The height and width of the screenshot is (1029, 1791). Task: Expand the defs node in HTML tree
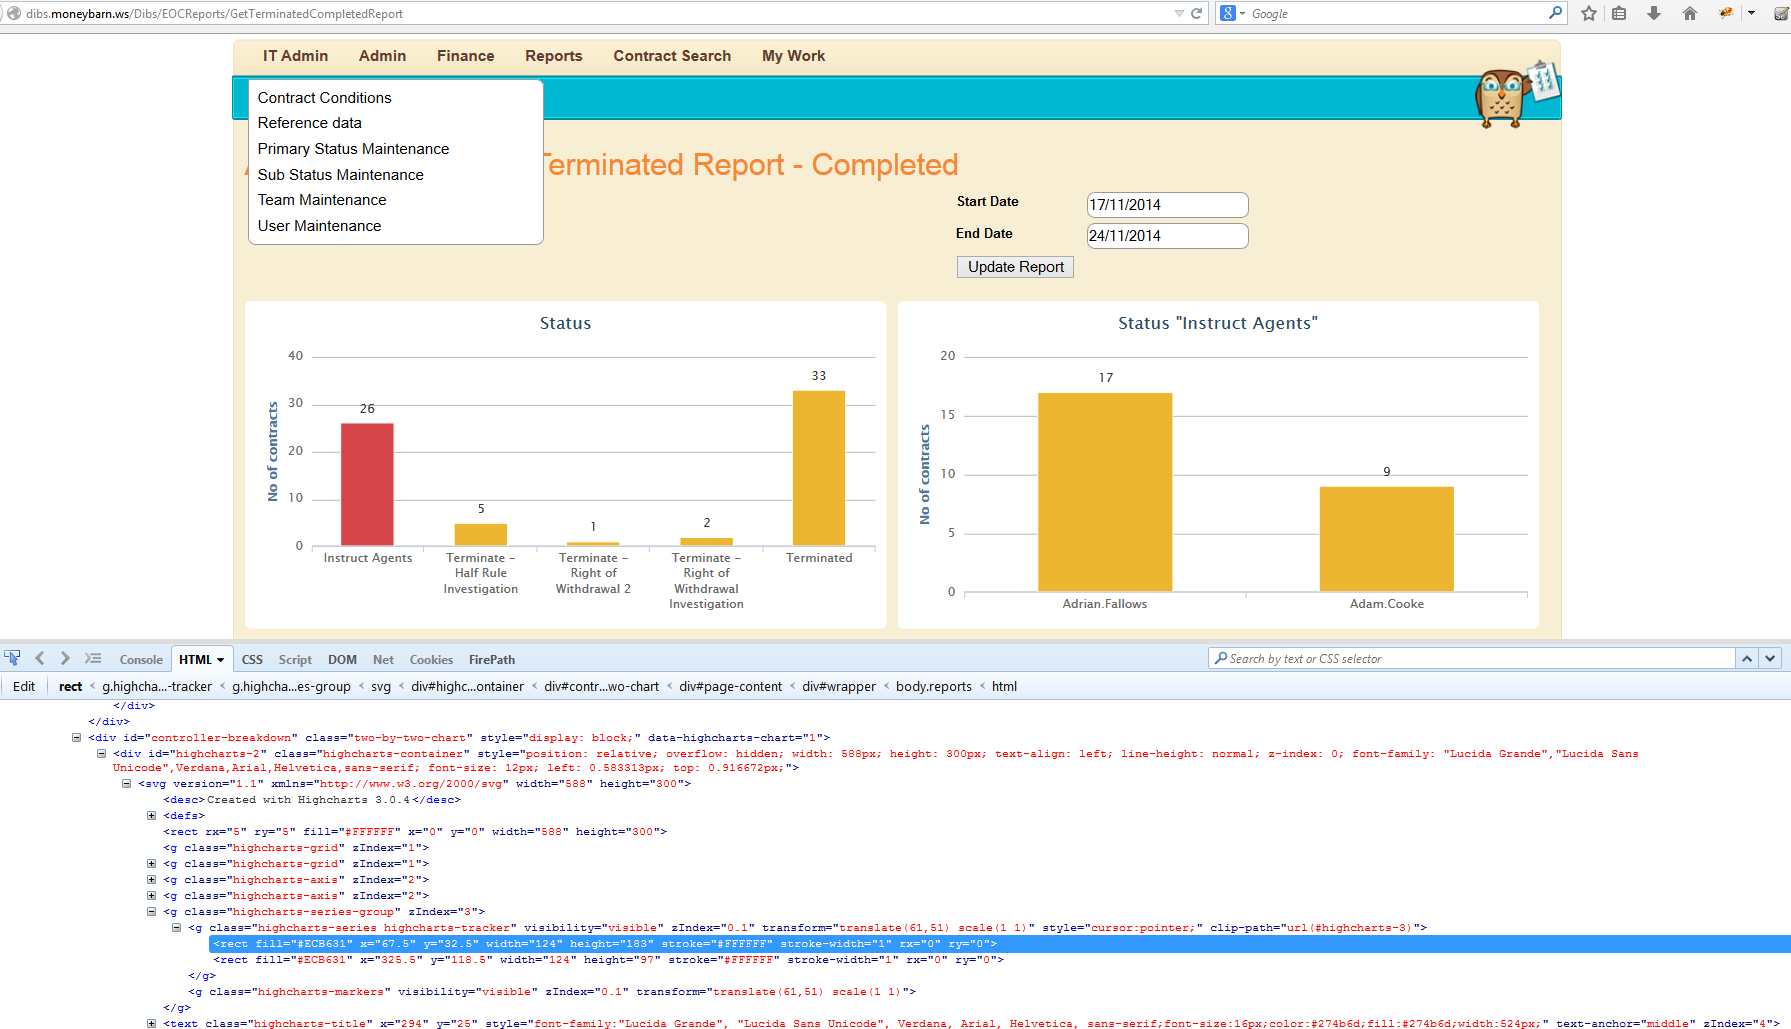click(151, 816)
